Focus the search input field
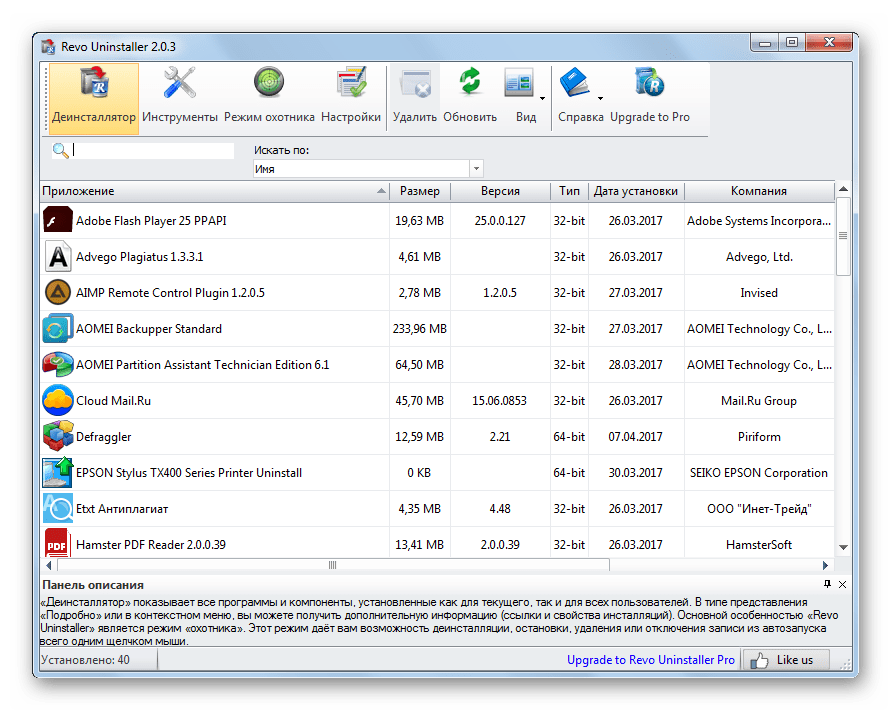This screenshot has height=711, width=892. tap(153, 151)
